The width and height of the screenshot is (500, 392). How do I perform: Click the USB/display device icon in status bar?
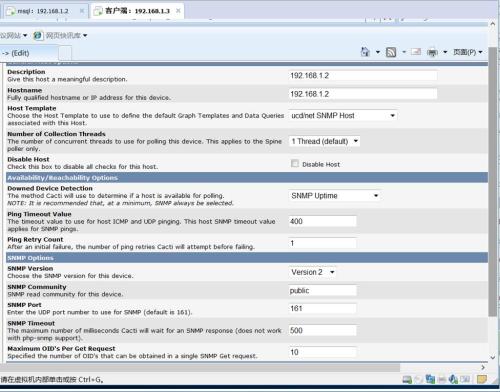pyautogui.click(x=465, y=379)
